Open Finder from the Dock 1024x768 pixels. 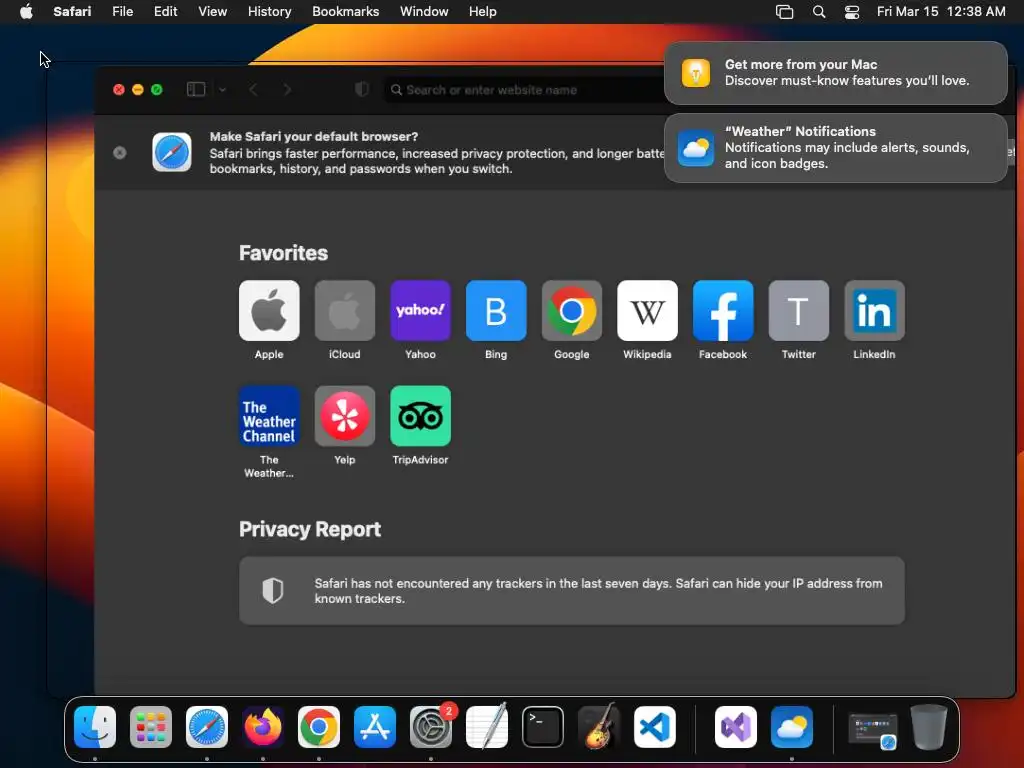(95, 727)
